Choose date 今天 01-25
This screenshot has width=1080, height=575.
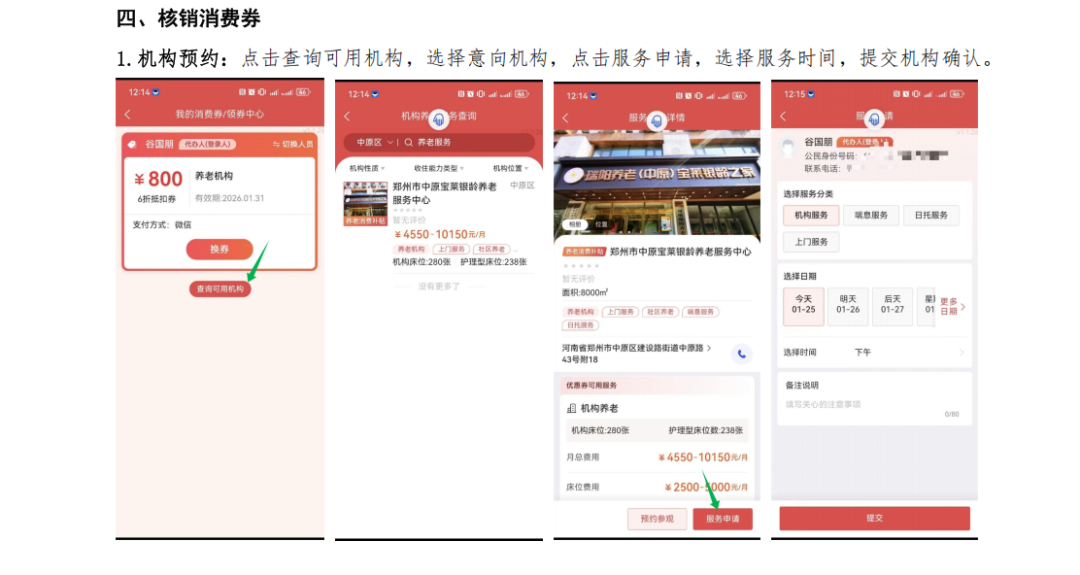click(803, 304)
